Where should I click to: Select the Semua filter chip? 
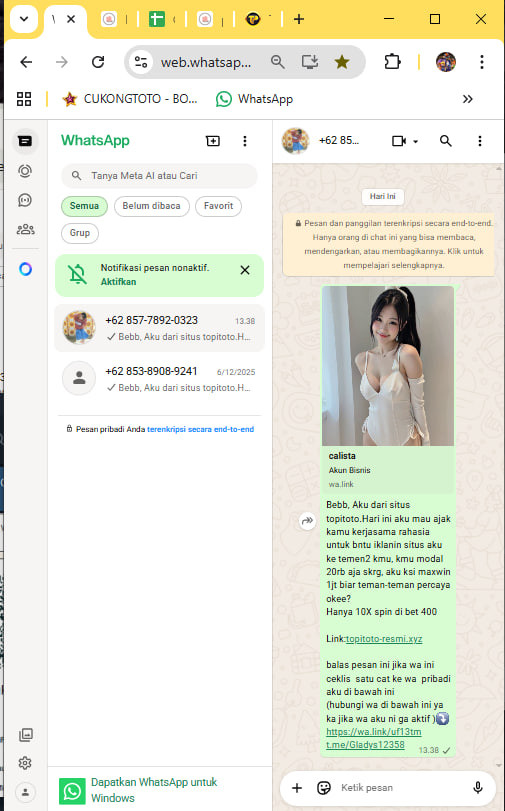pyautogui.click(x=84, y=206)
